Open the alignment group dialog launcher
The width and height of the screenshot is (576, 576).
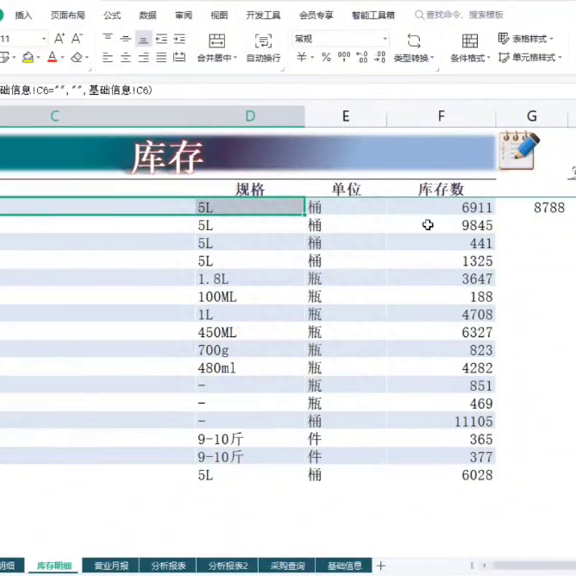[x=283, y=69]
